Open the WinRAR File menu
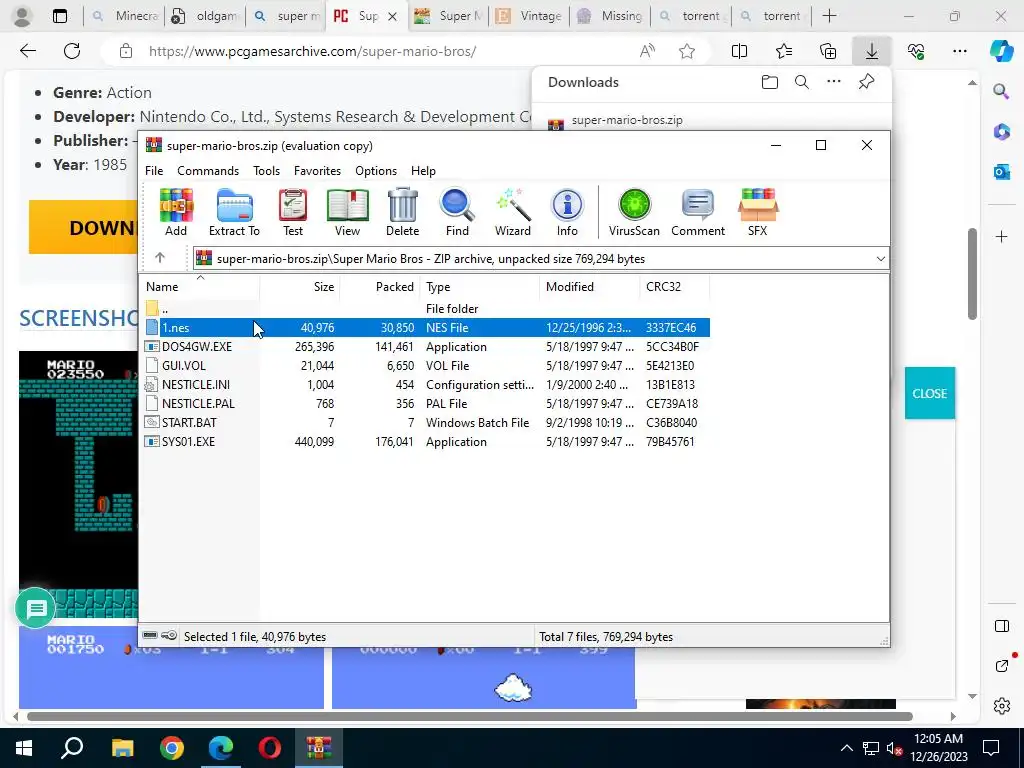 point(154,170)
